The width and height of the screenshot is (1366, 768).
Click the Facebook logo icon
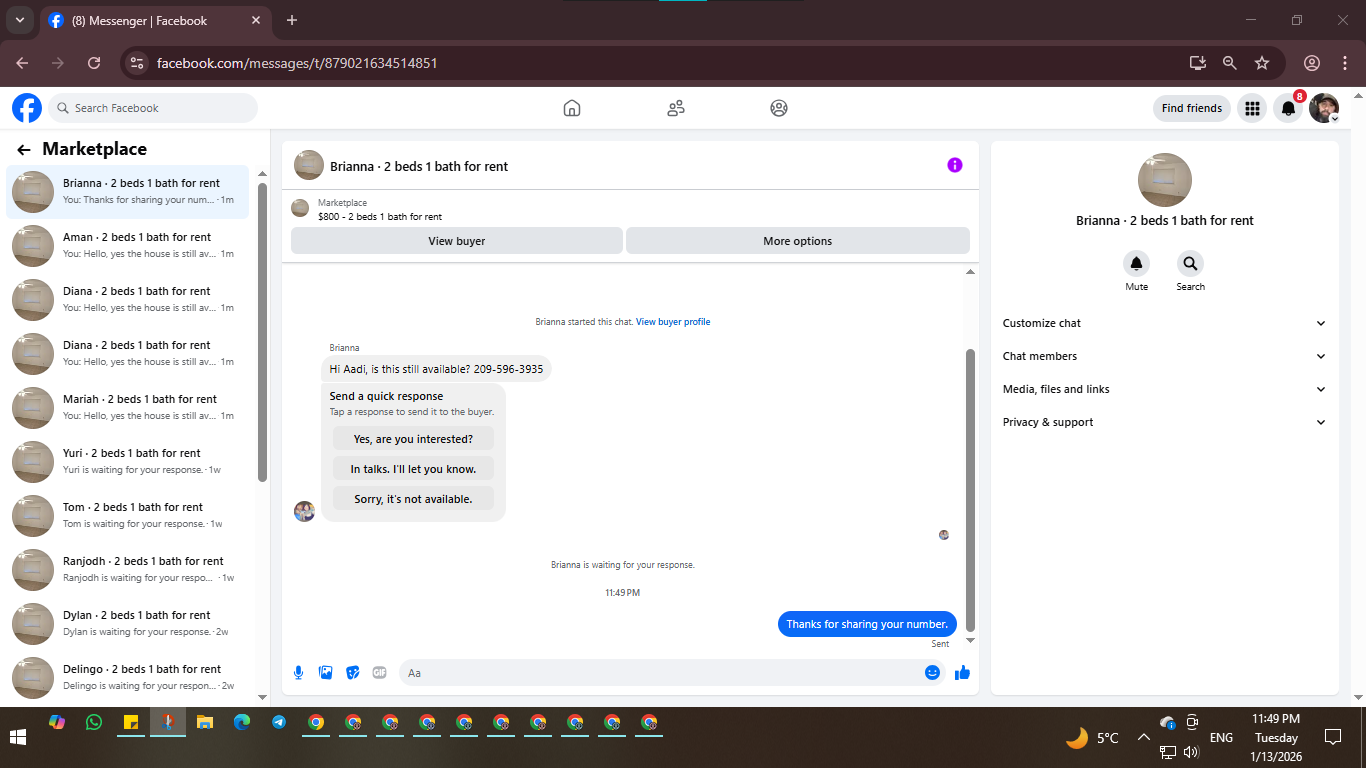(x=27, y=108)
